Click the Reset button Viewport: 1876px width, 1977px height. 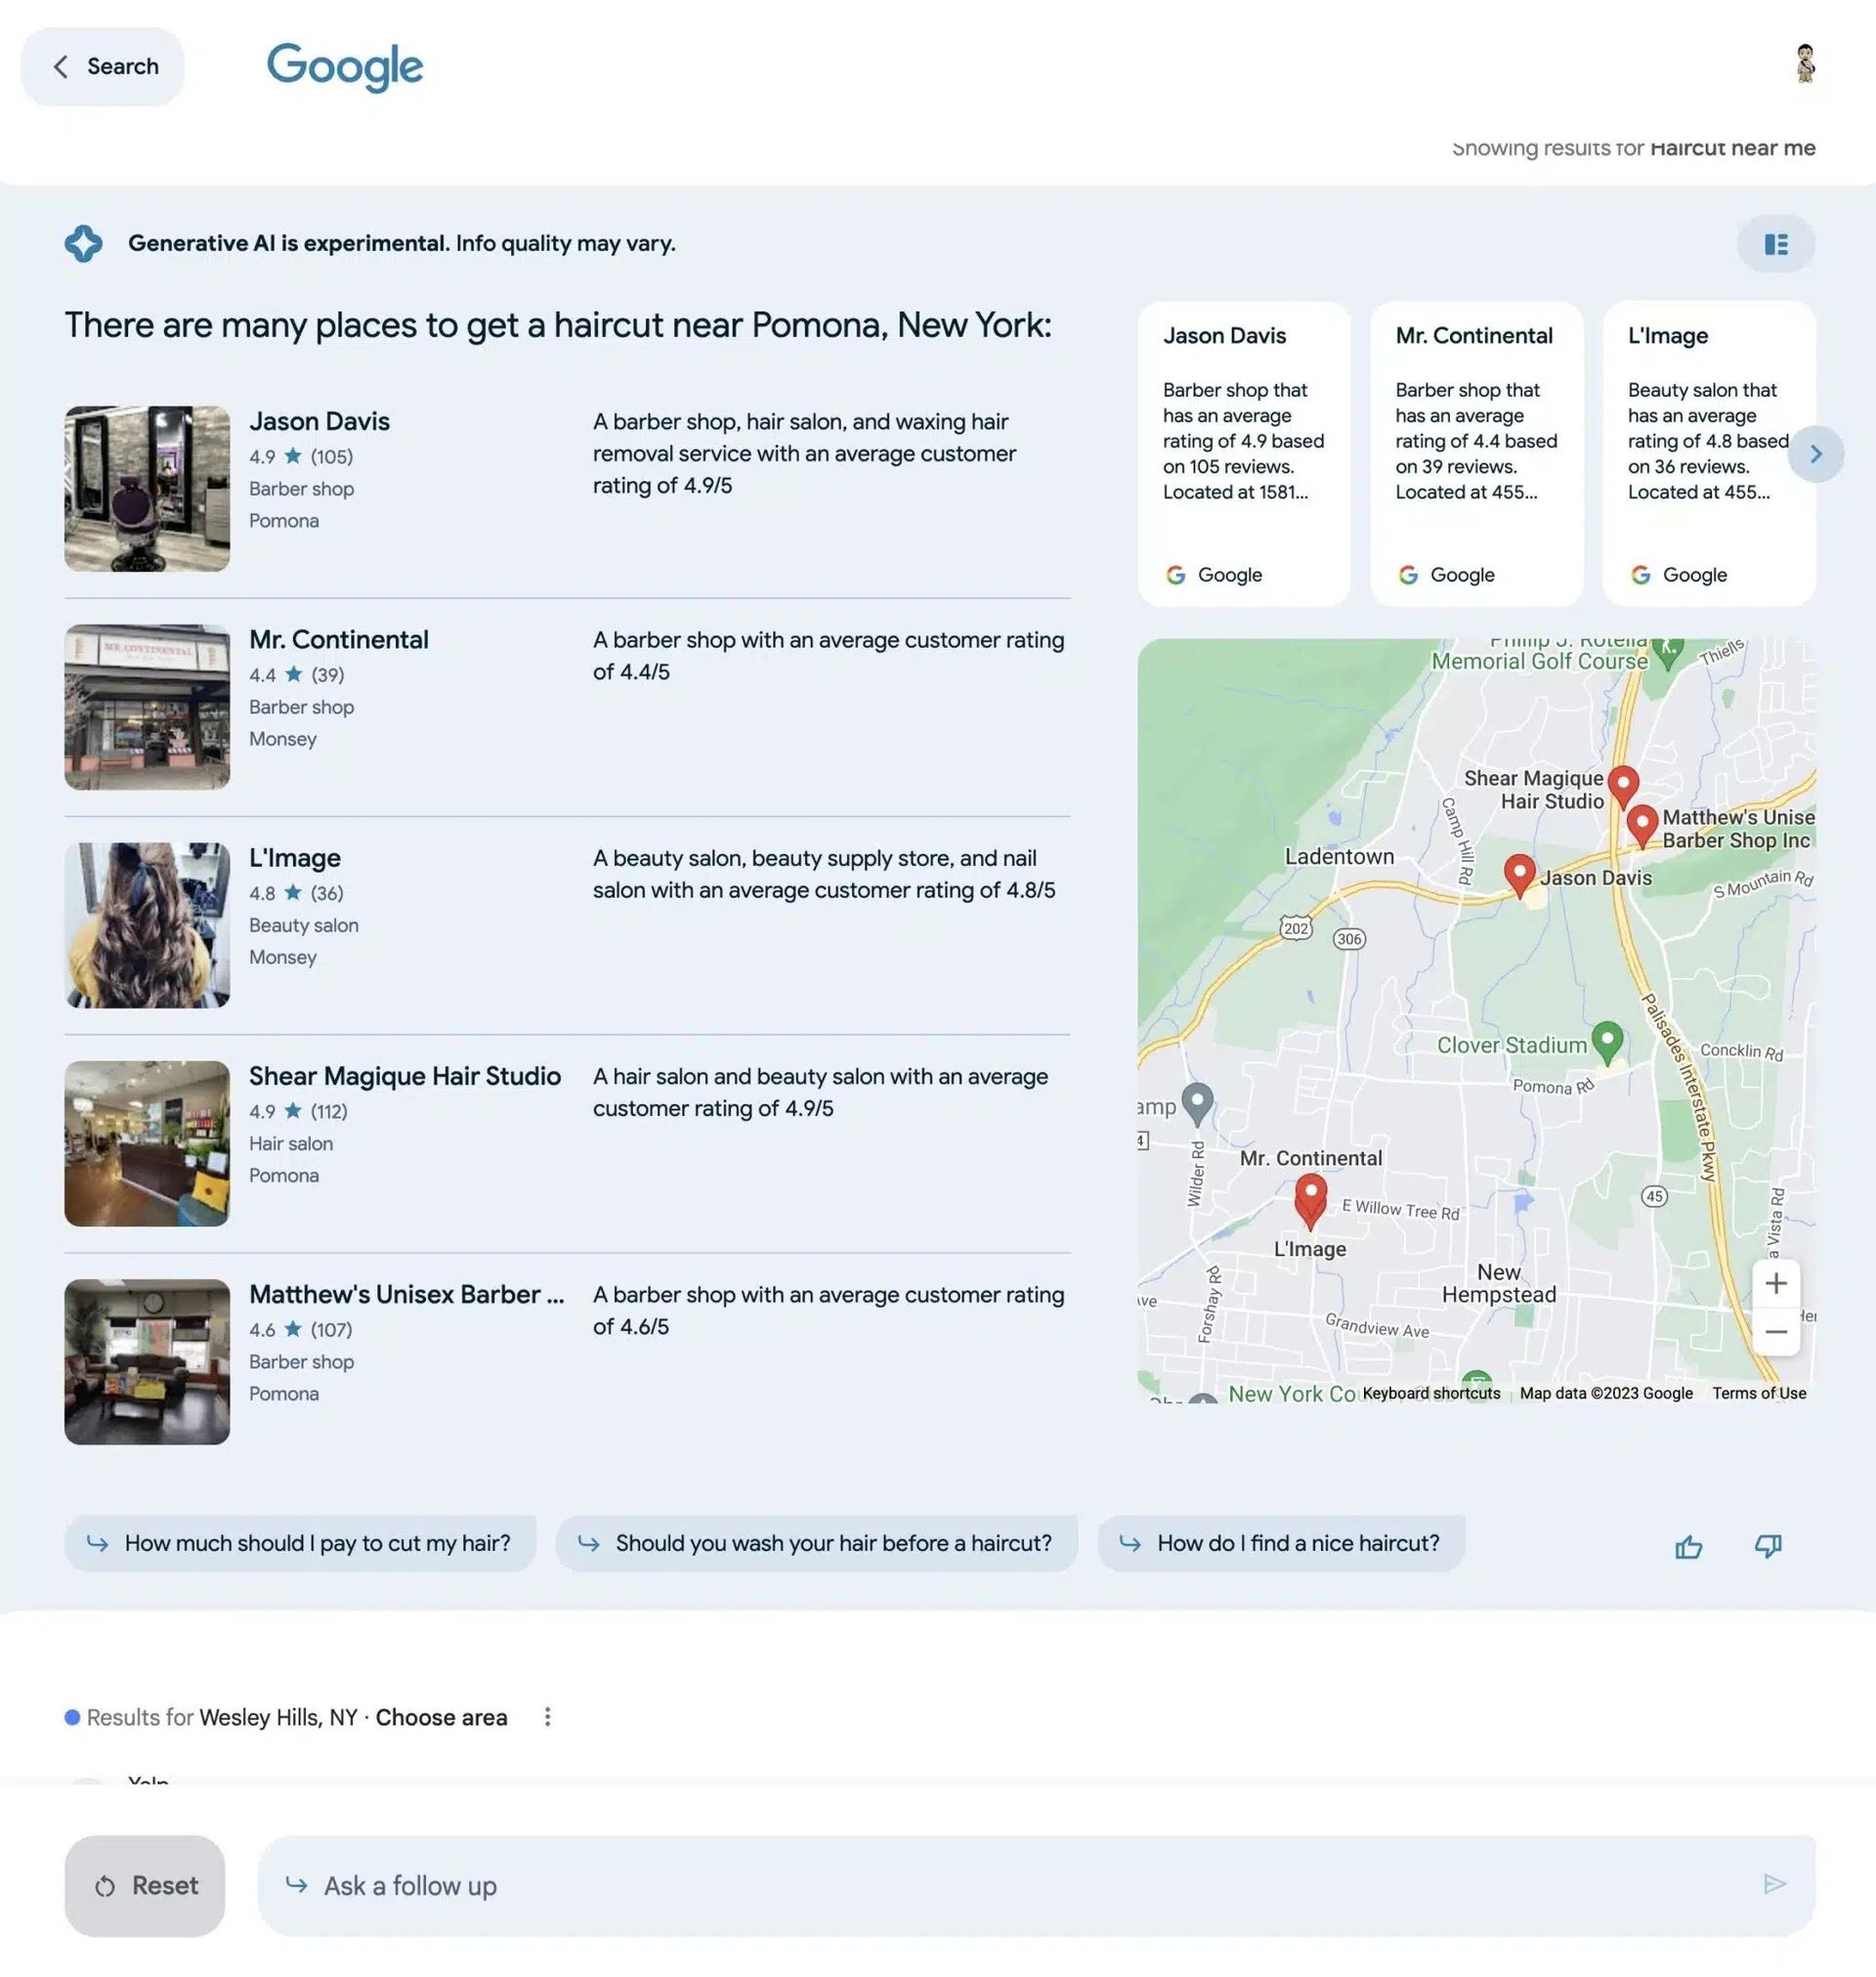[x=144, y=1886]
